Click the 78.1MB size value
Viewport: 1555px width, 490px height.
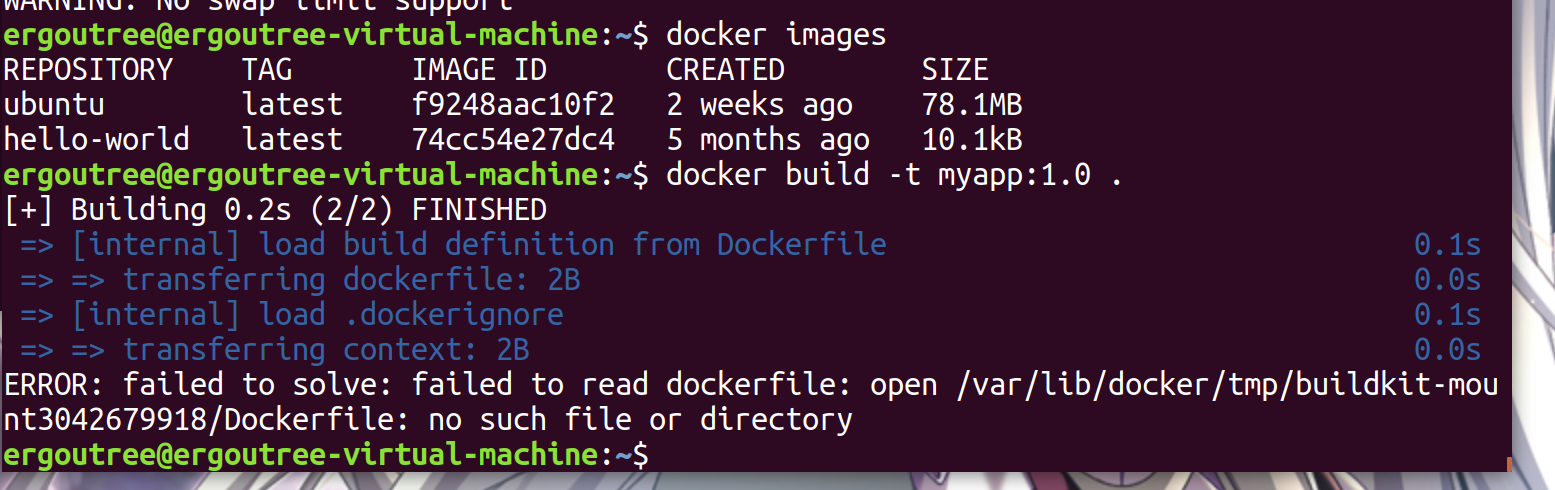(x=971, y=105)
